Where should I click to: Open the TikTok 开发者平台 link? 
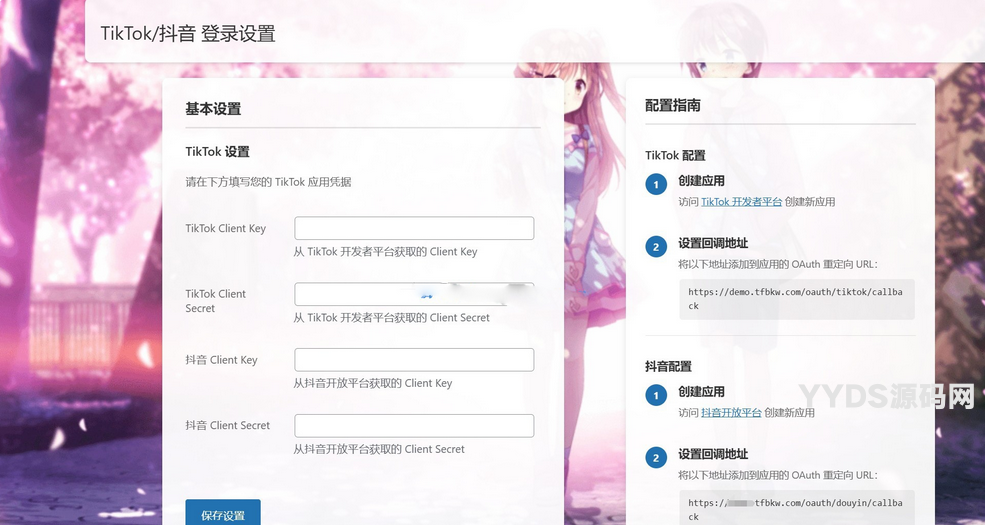click(741, 202)
